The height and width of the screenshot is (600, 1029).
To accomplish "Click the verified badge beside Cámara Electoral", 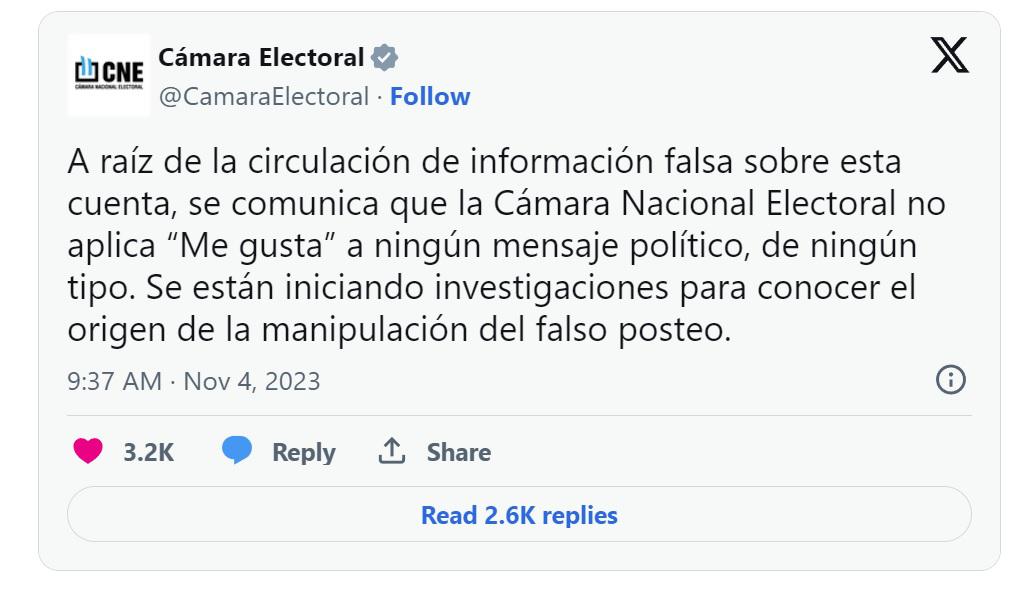I will 384,58.
